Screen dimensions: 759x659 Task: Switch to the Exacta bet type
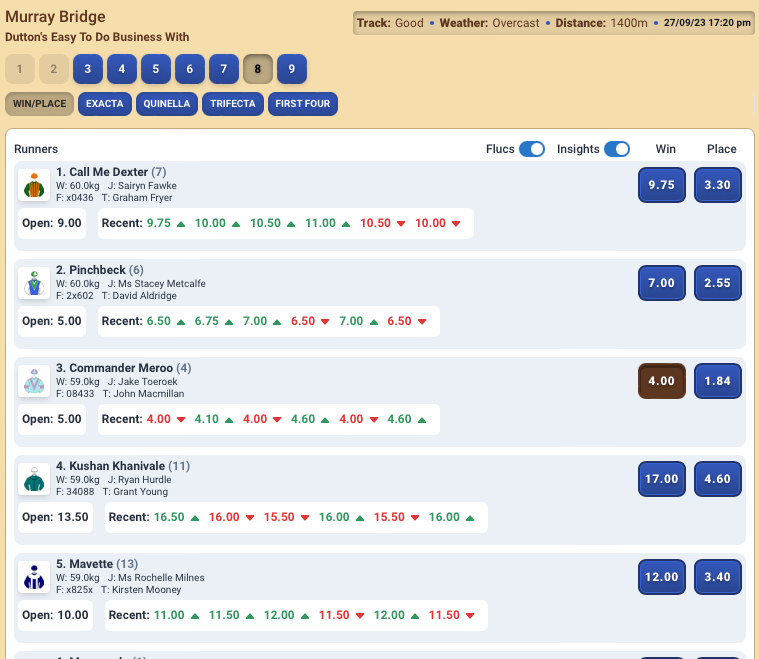pos(104,104)
